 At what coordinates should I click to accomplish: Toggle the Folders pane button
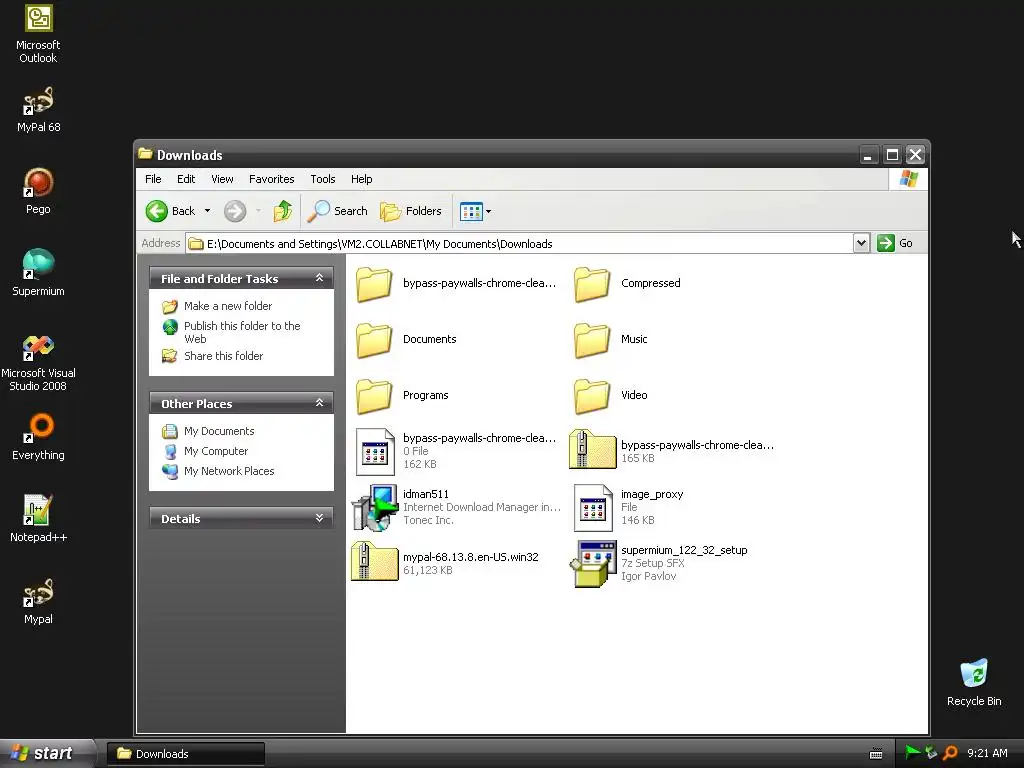click(411, 211)
